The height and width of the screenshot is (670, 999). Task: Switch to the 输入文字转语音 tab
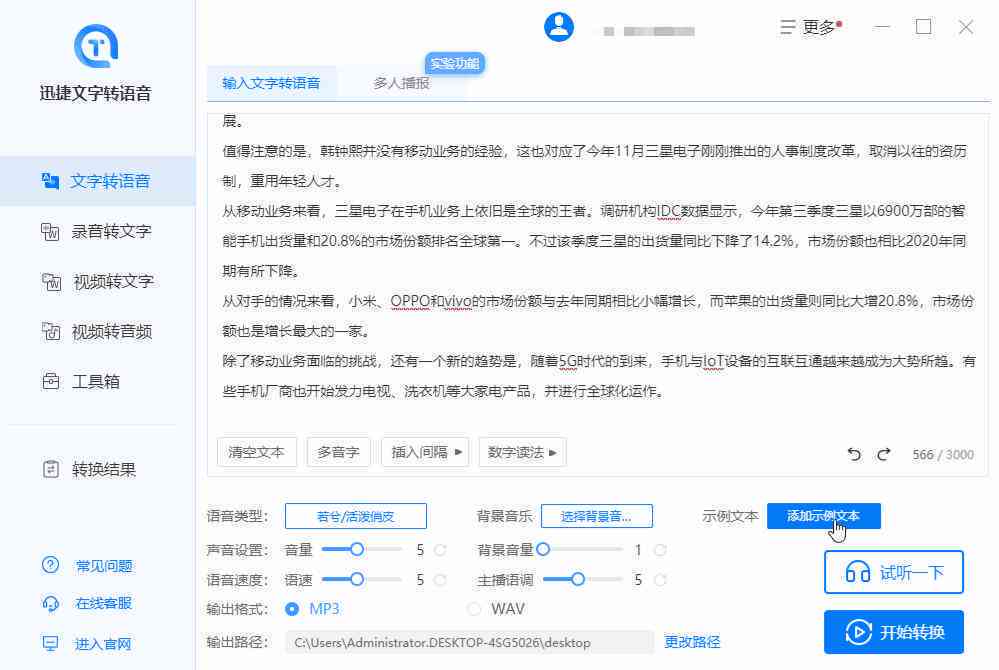tap(271, 83)
